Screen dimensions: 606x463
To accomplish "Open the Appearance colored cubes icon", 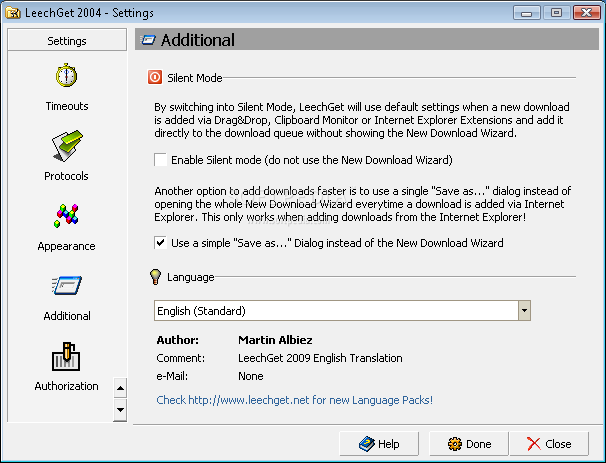I will [66, 216].
